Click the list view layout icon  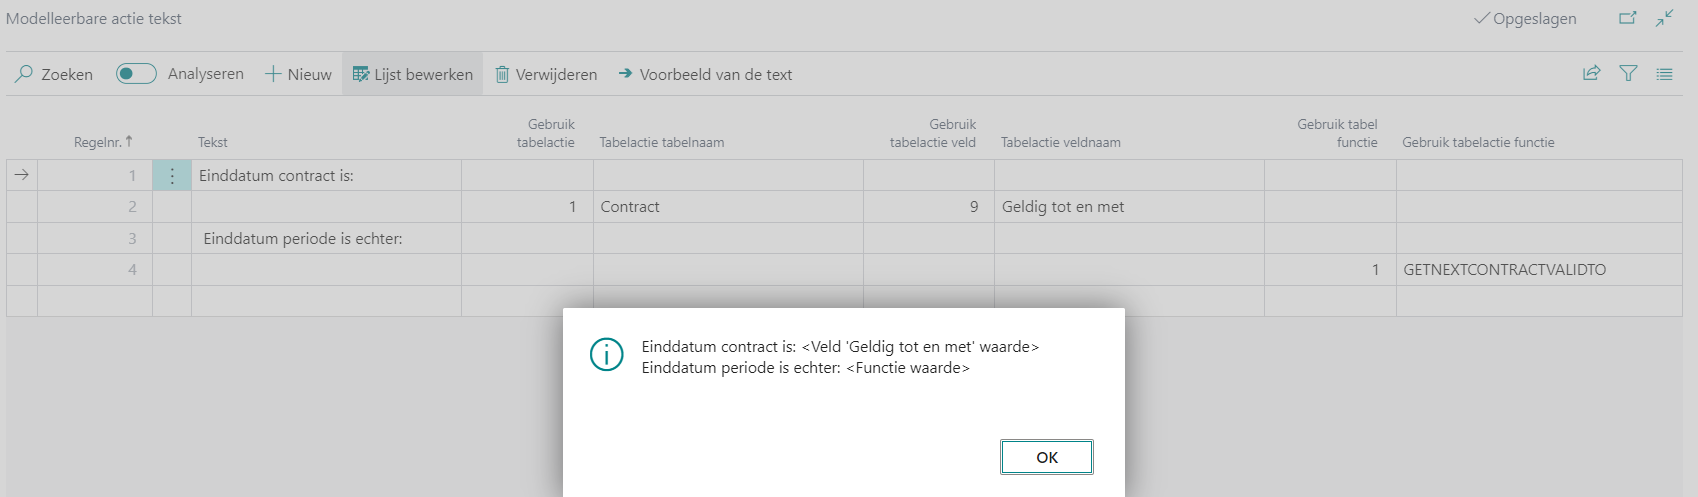point(1664,73)
